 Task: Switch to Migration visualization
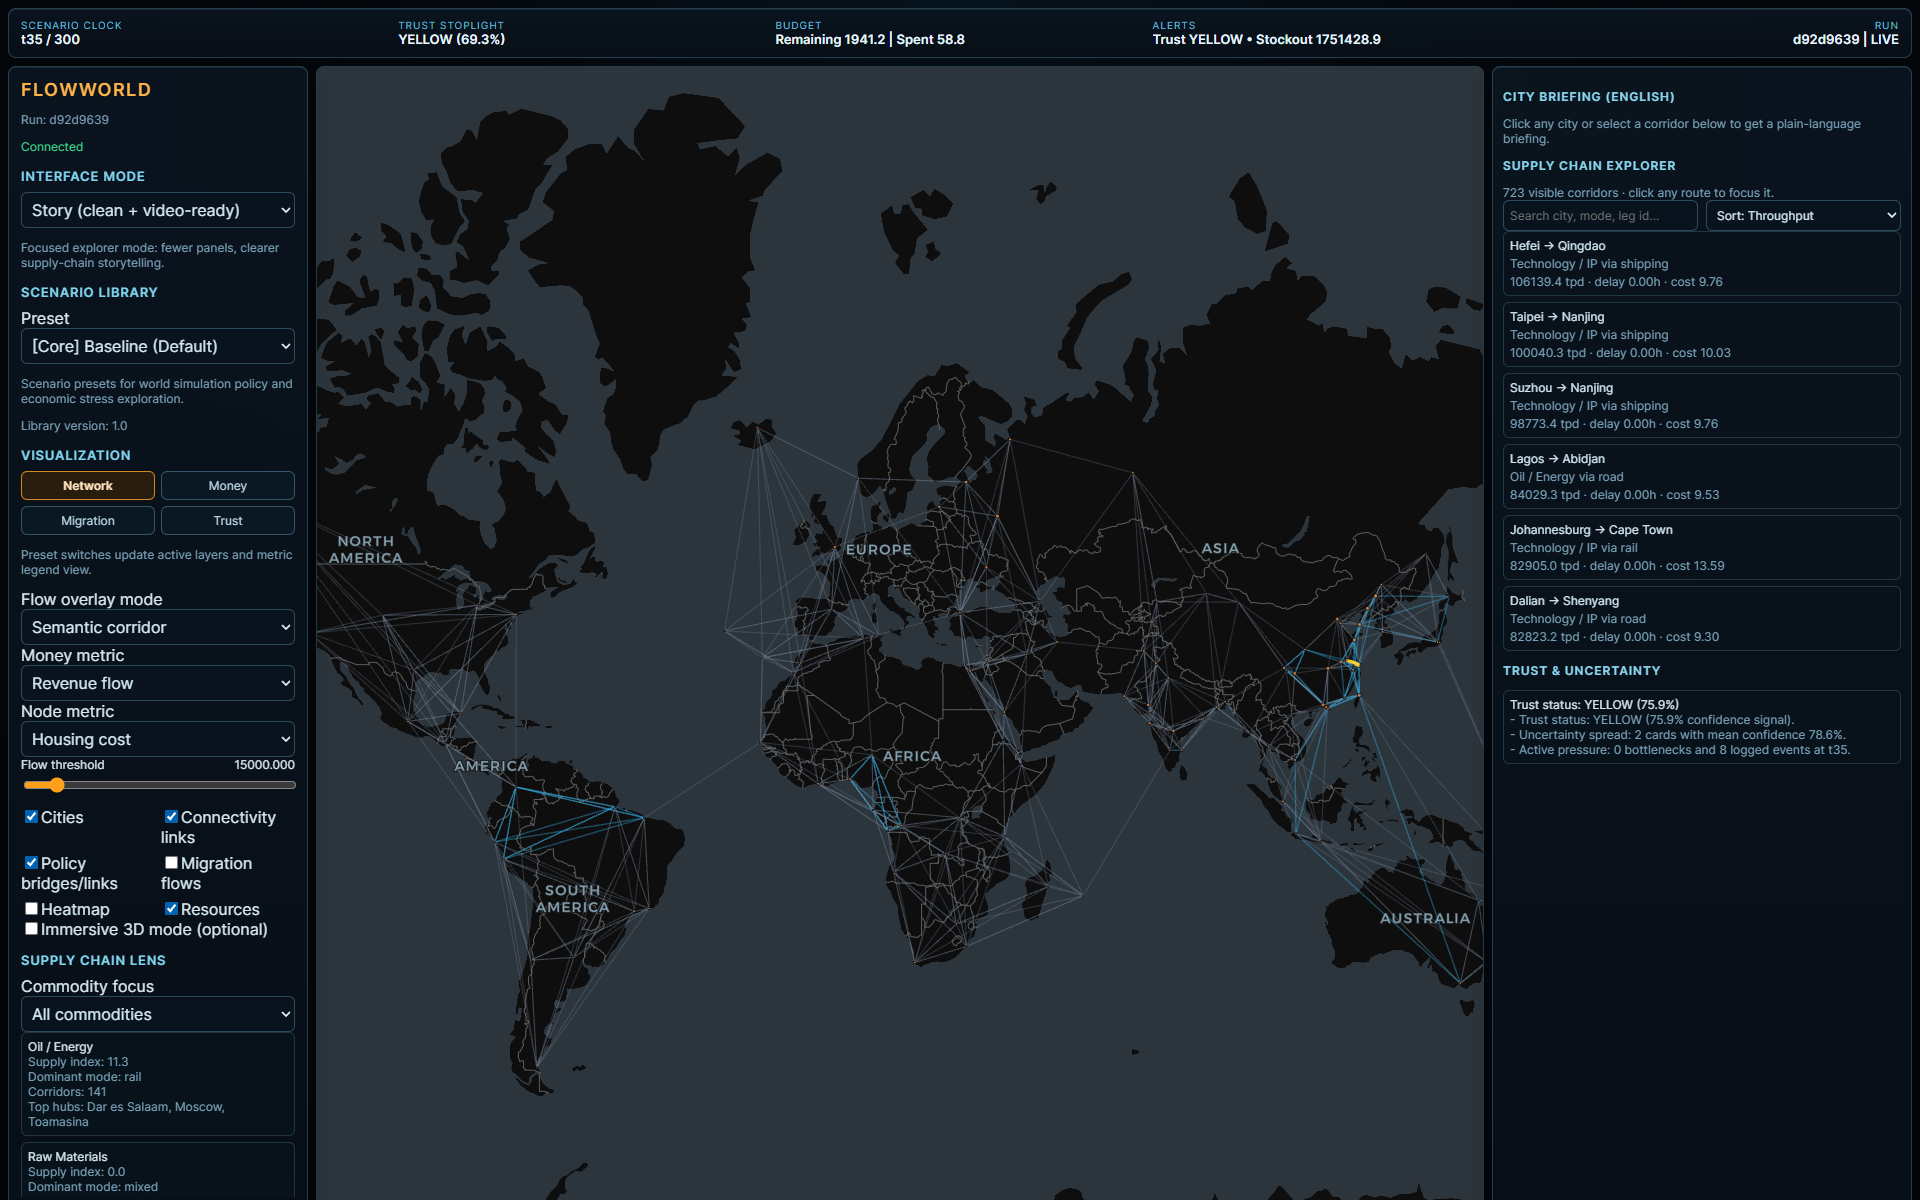click(x=88, y=521)
